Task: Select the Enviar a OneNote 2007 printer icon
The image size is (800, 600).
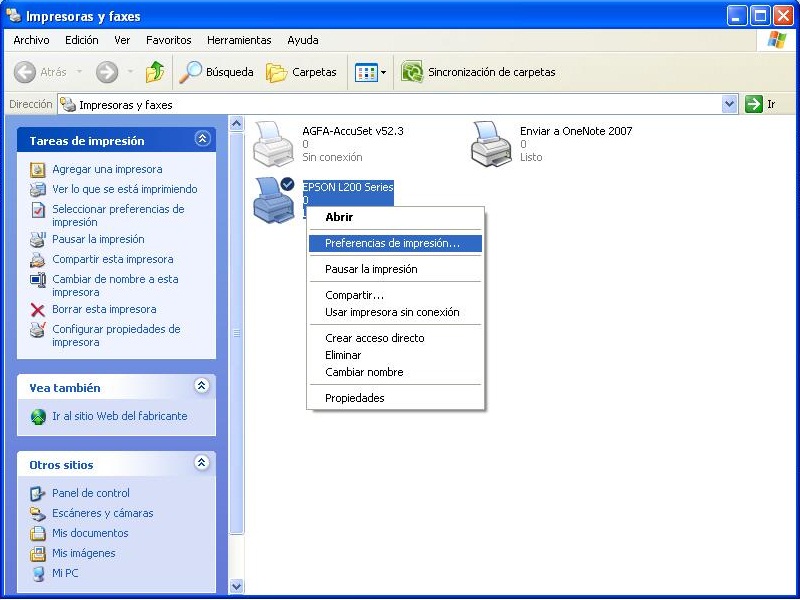Action: tap(491, 144)
